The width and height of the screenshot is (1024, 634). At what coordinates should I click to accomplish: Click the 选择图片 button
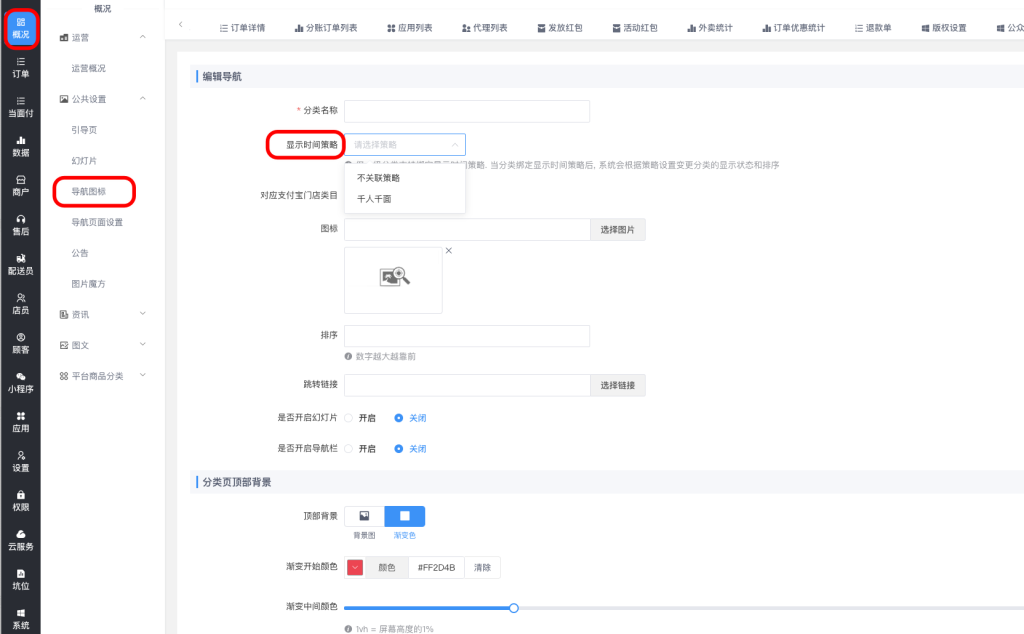(x=617, y=230)
